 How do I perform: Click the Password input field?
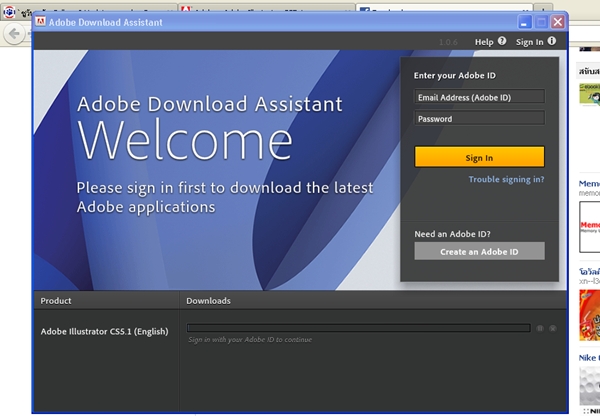(x=479, y=119)
